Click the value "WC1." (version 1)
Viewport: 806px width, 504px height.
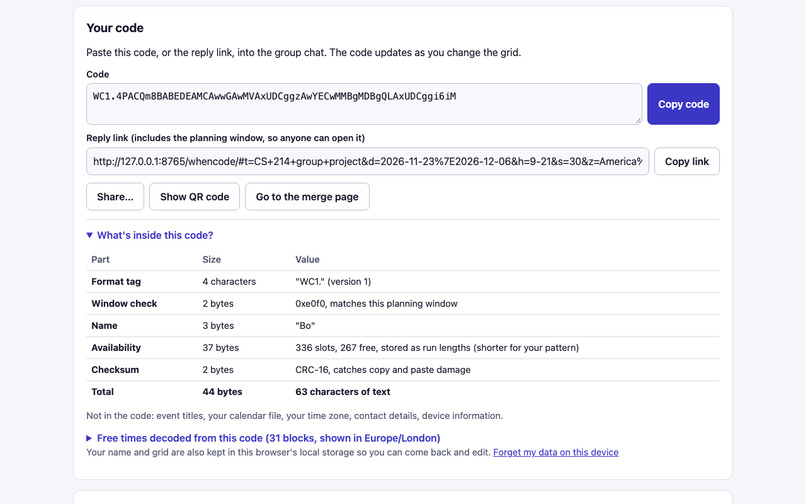333,282
